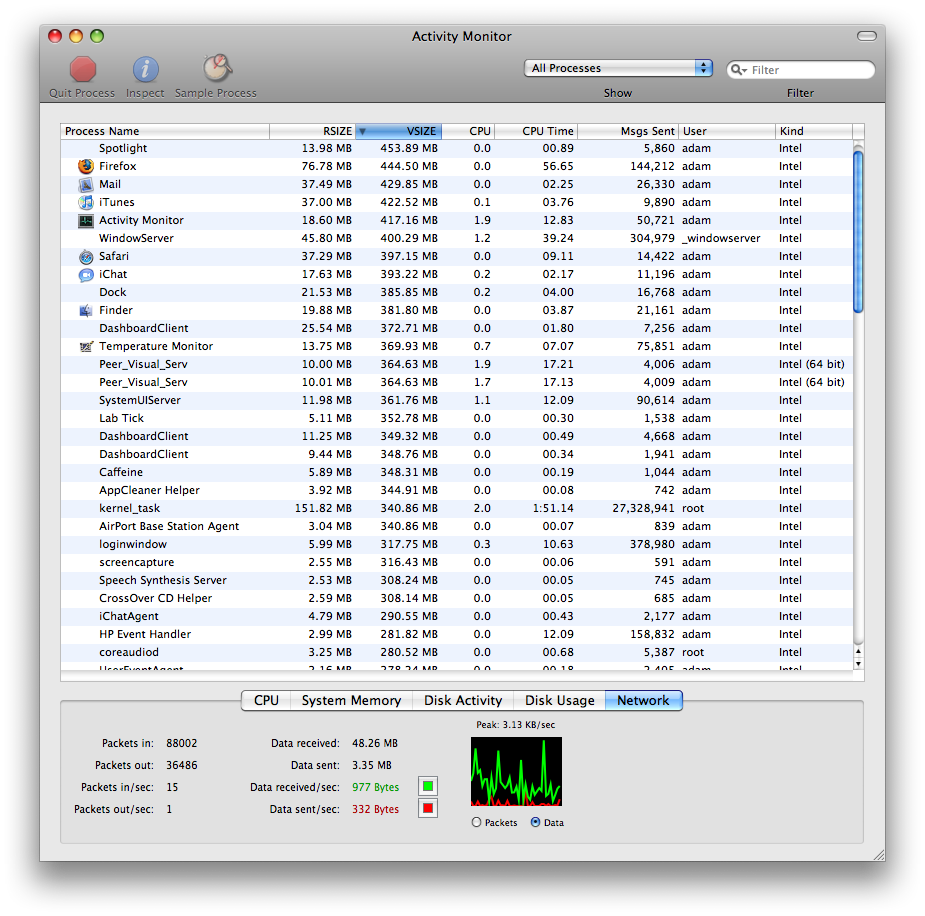
Task: Click the red data sent color swatch
Action: click(x=428, y=808)
